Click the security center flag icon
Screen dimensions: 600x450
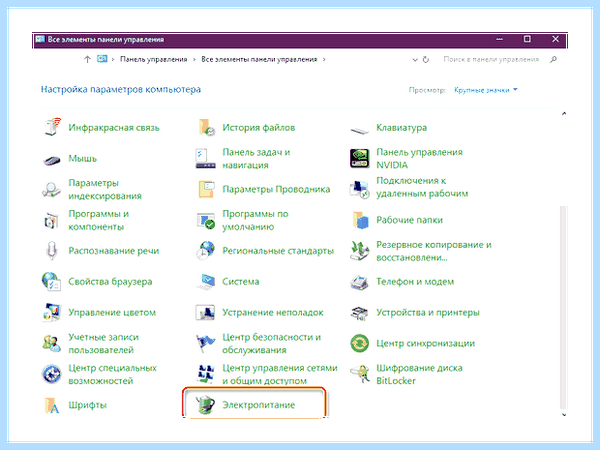(206, 343)
